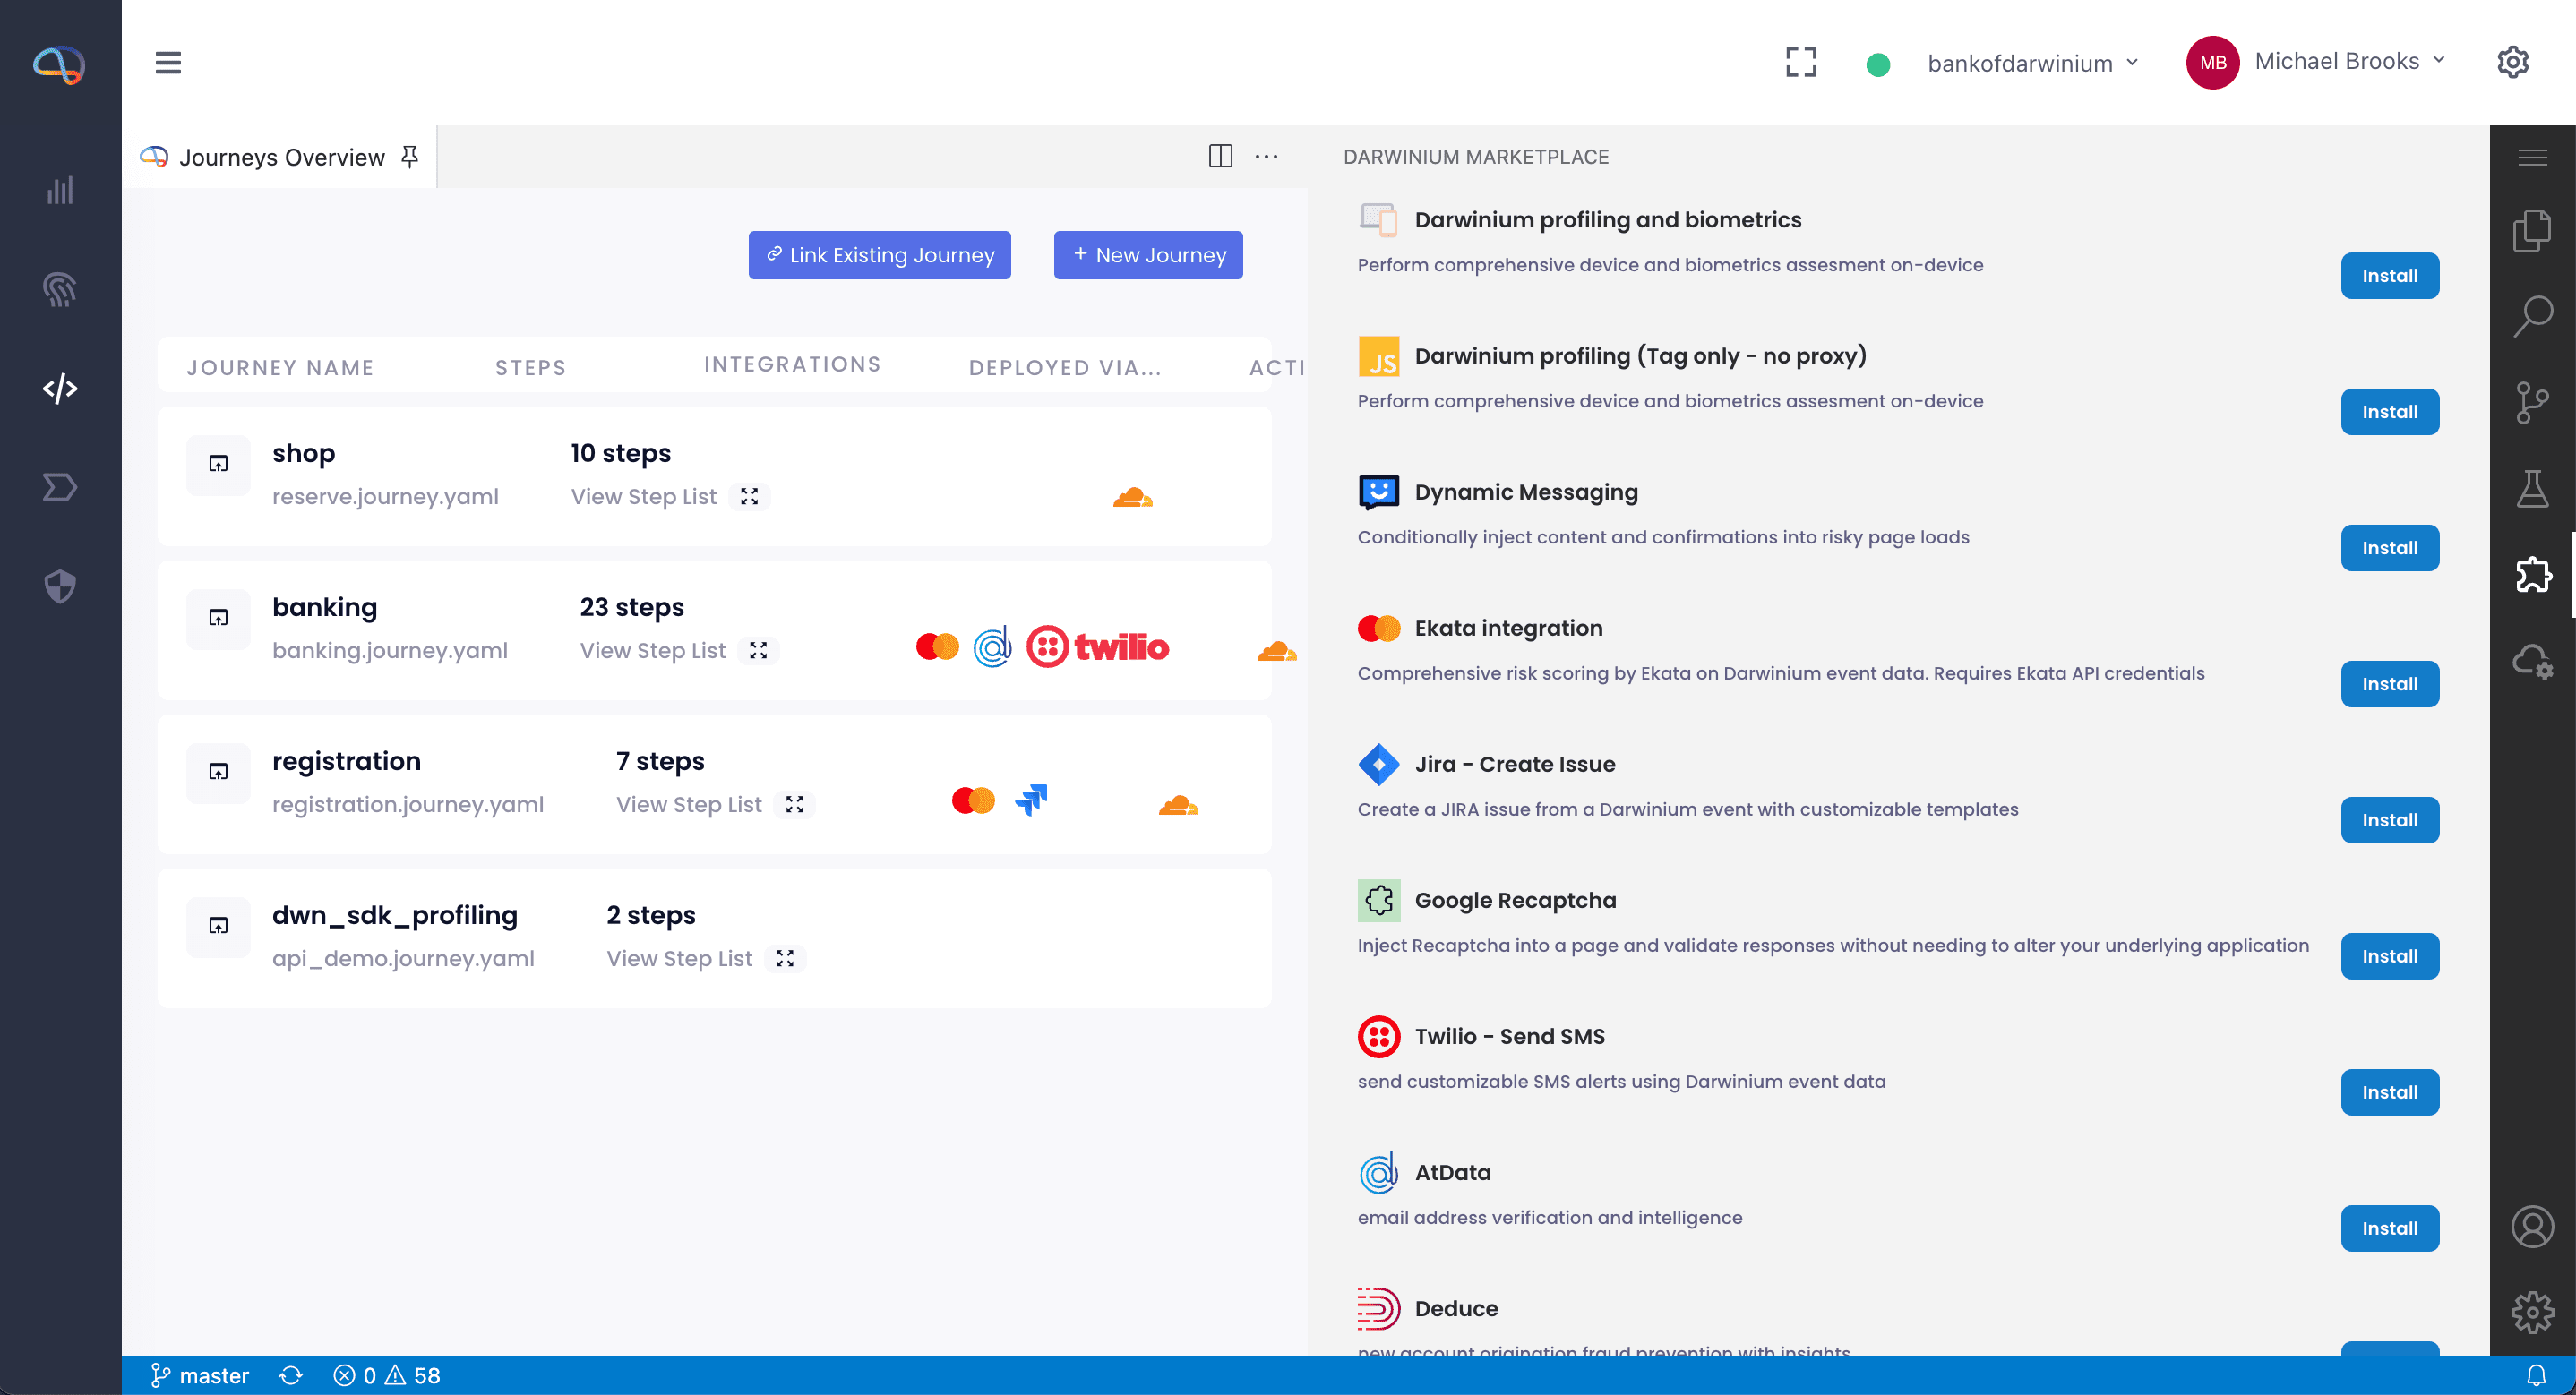
Task: Open source control branch icon in activity bar
Action: [2532, 403]
